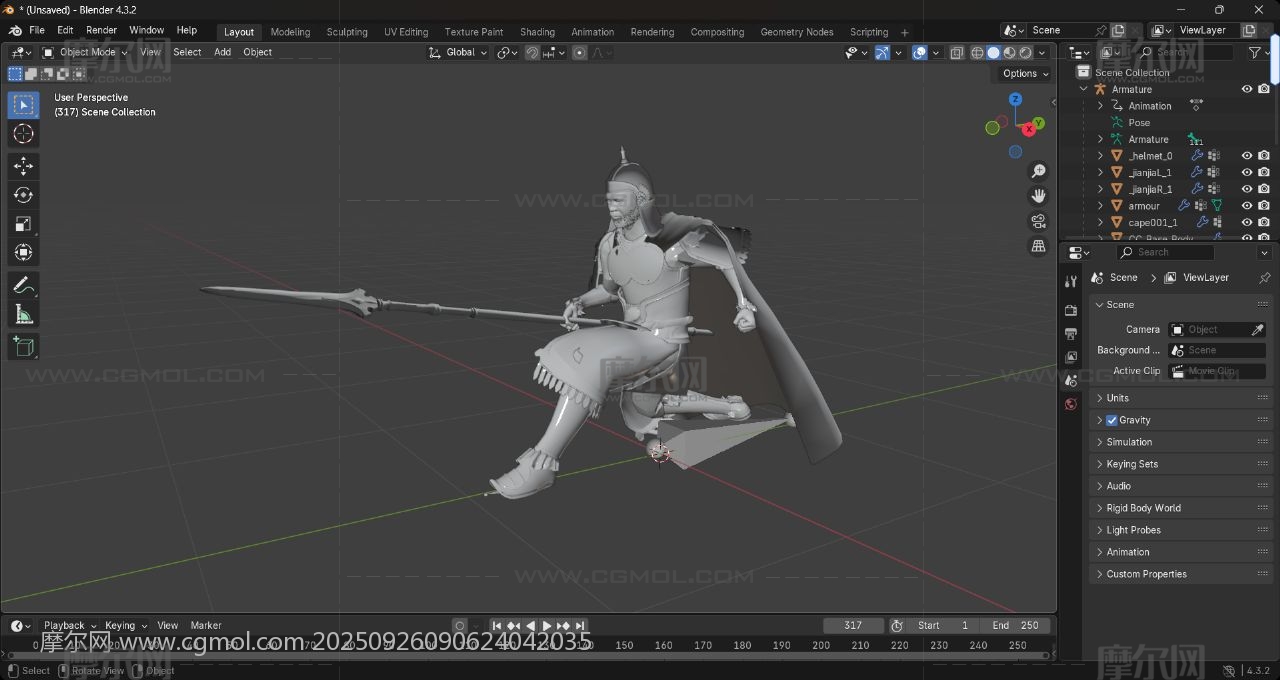Switch to orthographic/perspective grid icon
1280x680 pixels.
click(x=1038, y=246)
